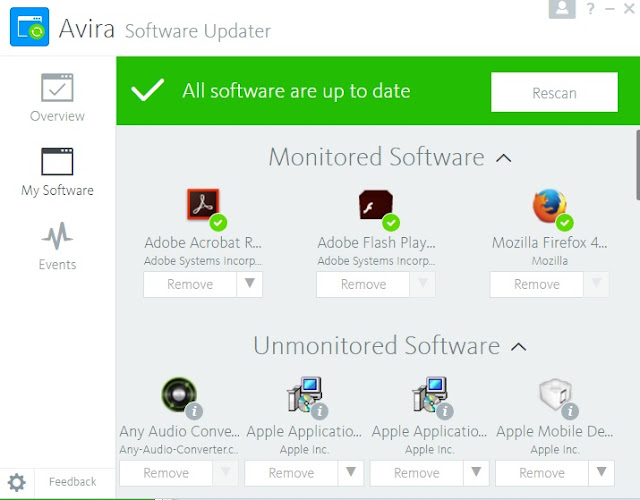This screenshot has width=640, height=500.
Task: Click the Feedback link
Action: pyautogui.click(x=73, y=482)
